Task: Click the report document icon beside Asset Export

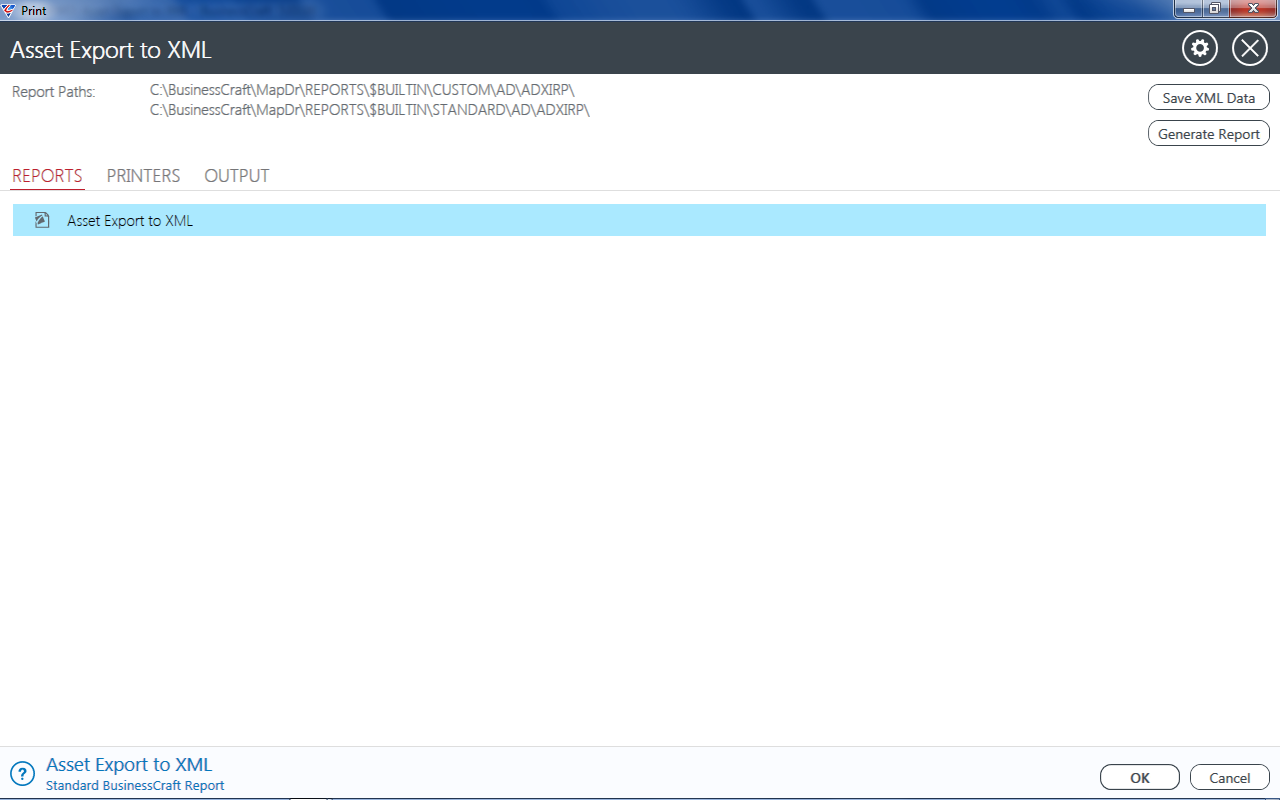Action: tap(42, 220)
